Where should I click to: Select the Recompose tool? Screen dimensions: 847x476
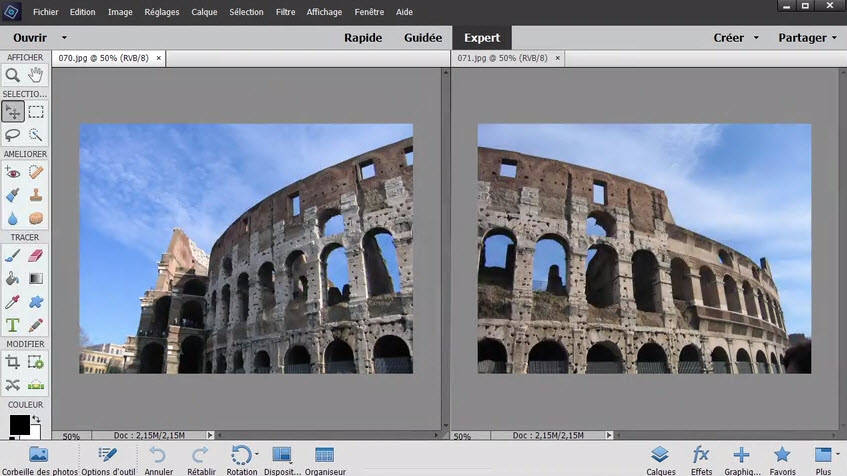click(x=36, y=362)
